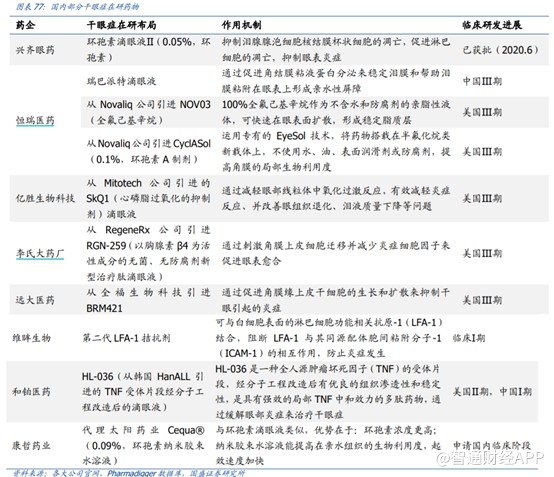The height and width of the screenshot is (477, 554).
Task: Click the 临床研发进展 column header
Action: point(492,25)
